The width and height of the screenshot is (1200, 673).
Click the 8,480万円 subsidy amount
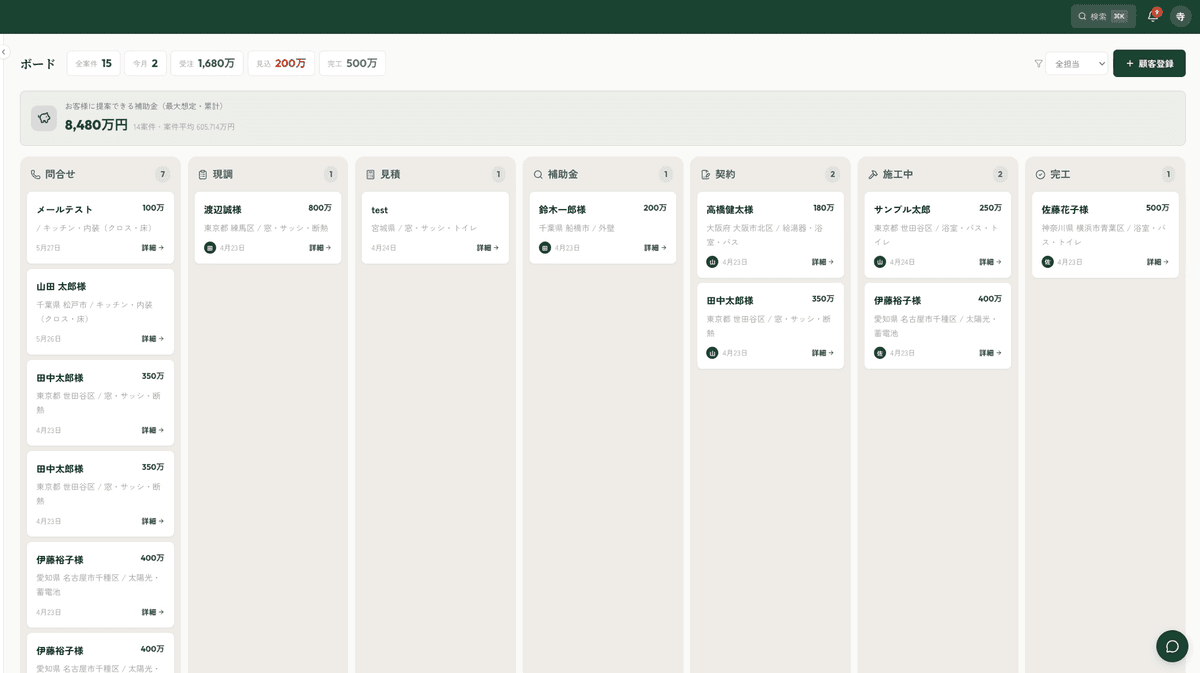click(96, 125)
